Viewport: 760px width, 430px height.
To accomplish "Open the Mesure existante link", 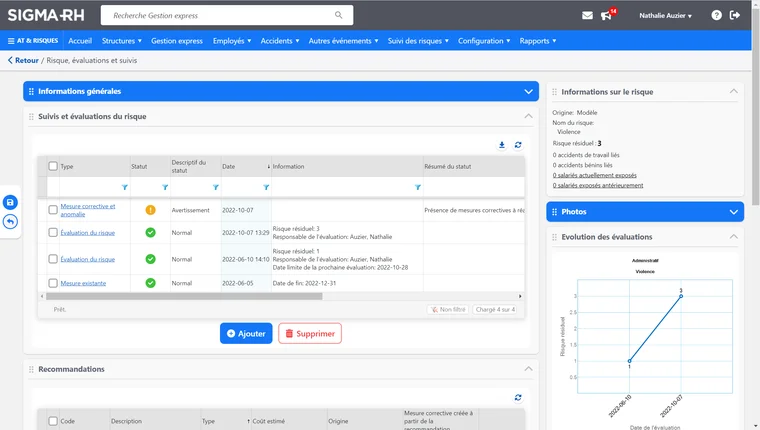I will [83, 283].
